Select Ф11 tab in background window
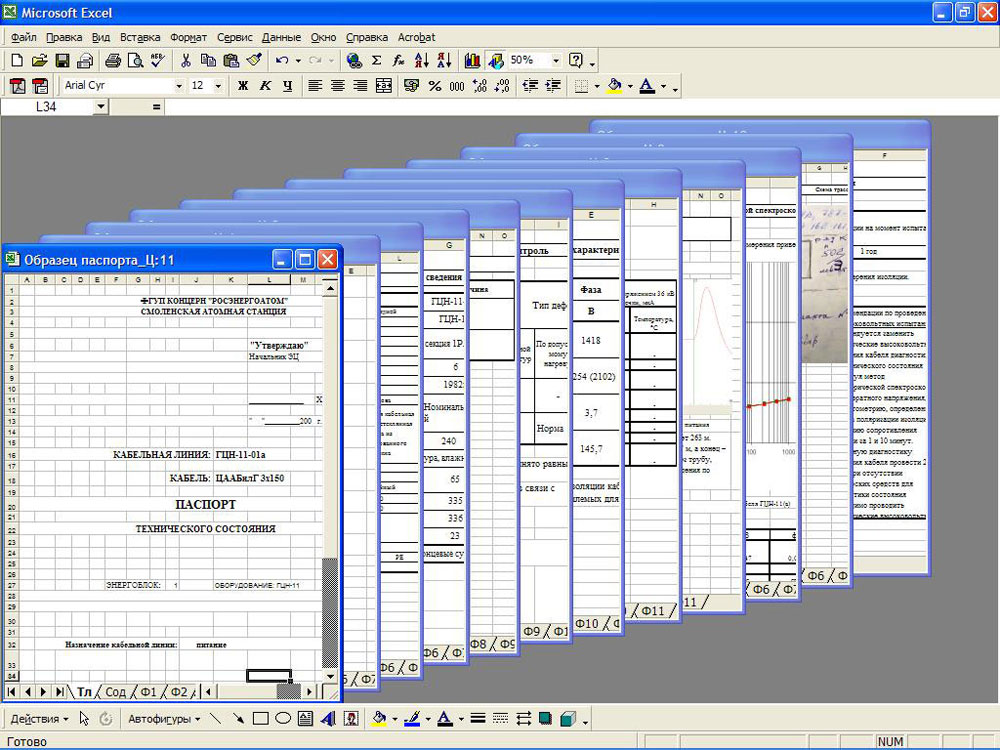Screen dimensions: 1000x750 point(652,610)
